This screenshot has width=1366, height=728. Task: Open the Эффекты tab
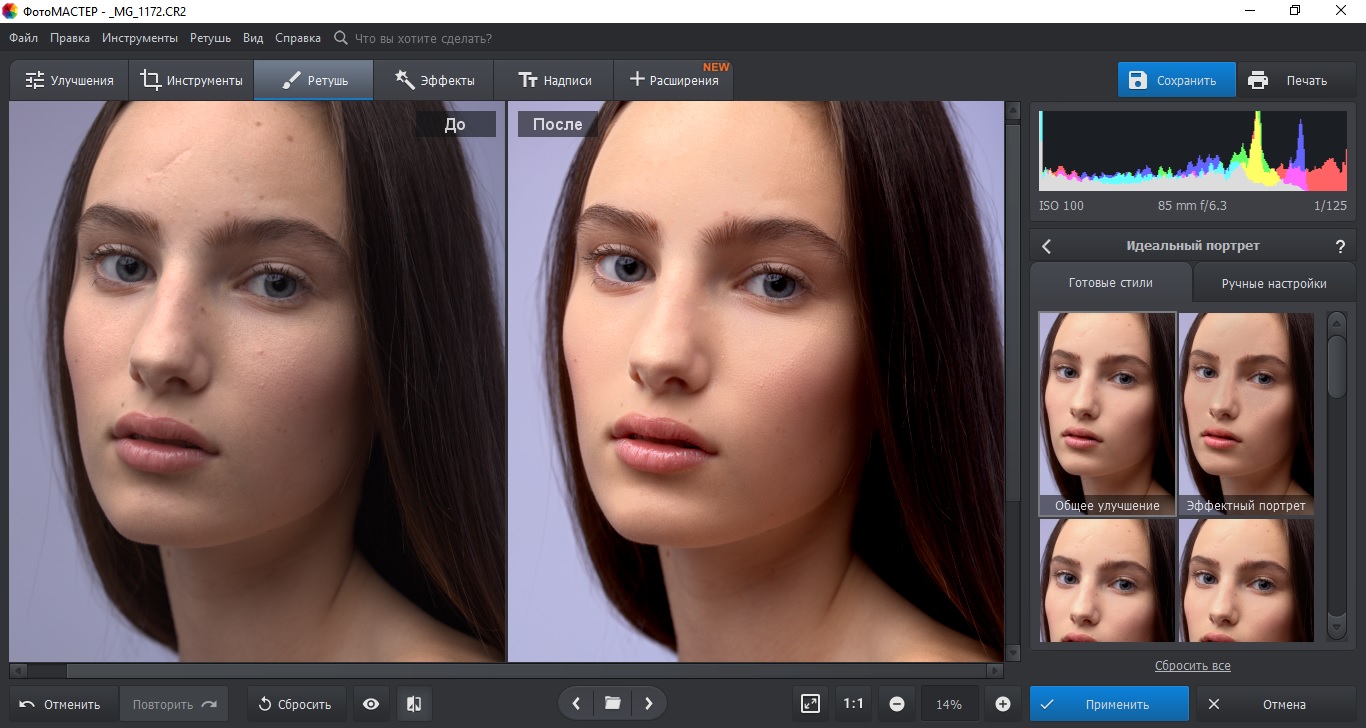(x=434, y=80)
